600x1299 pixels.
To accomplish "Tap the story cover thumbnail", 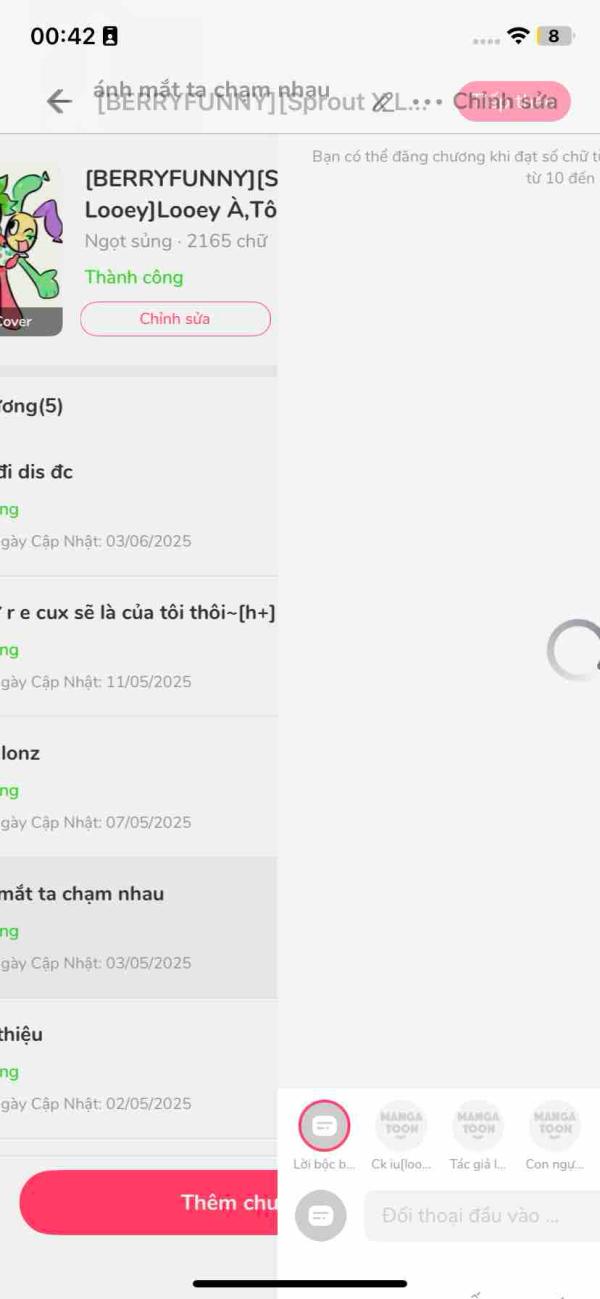I will click(x=31, y=250).
